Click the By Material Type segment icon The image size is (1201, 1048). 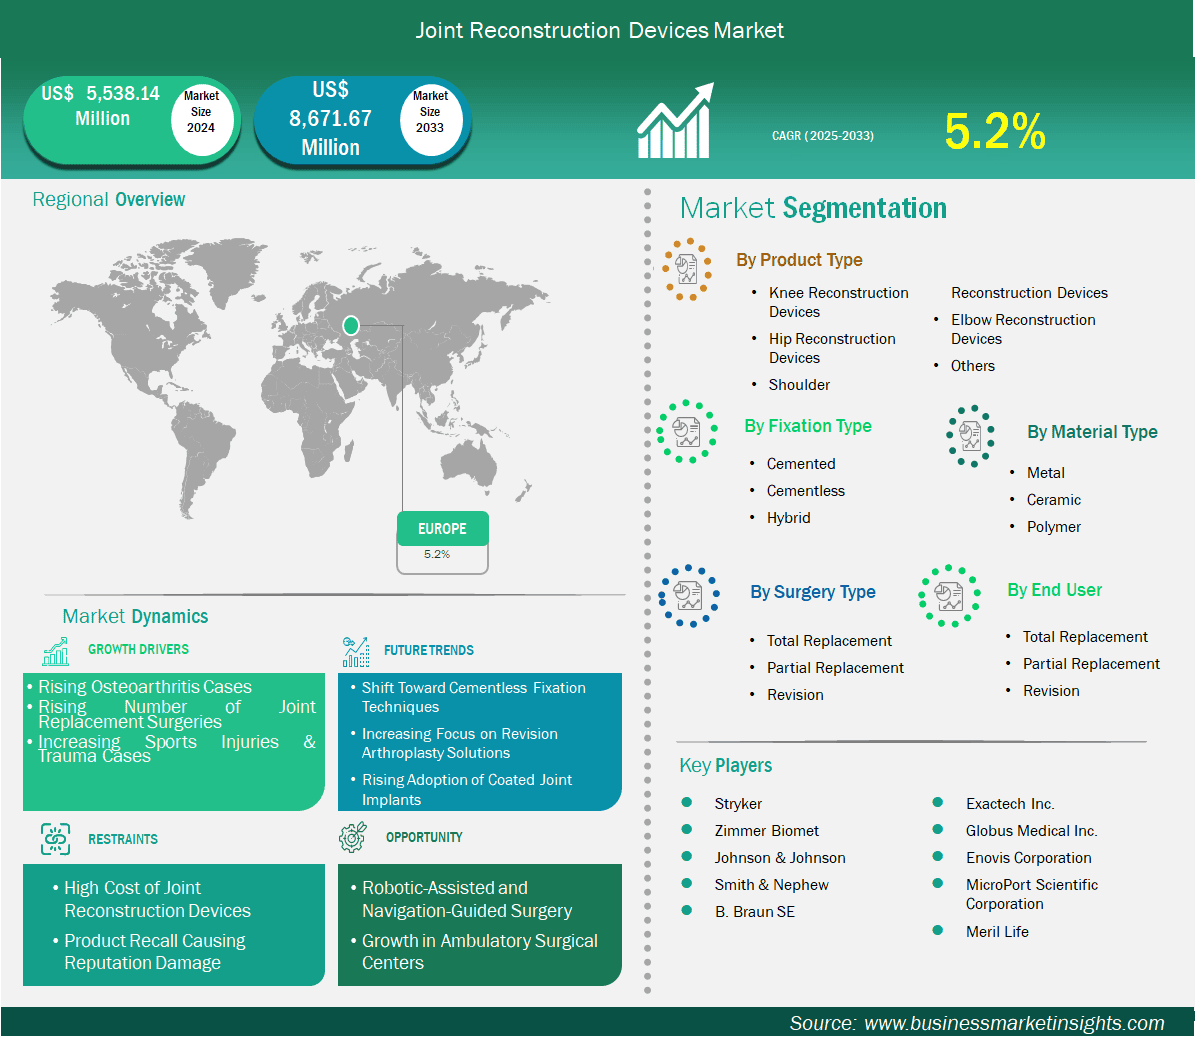pyautogui.click(x=970, y=436)
